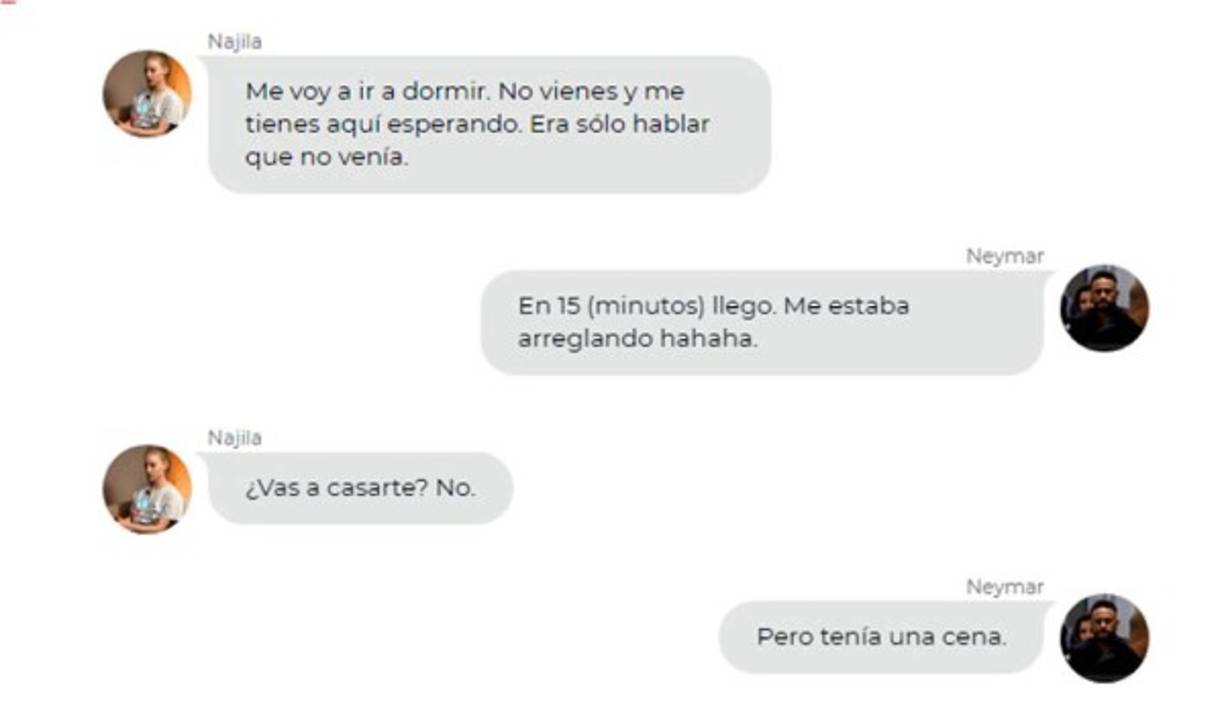Viewport: 1224px width, 714px height.
Task: Choose the '¿Vas a casarte?' message bubble
Action: pos(360,488)
